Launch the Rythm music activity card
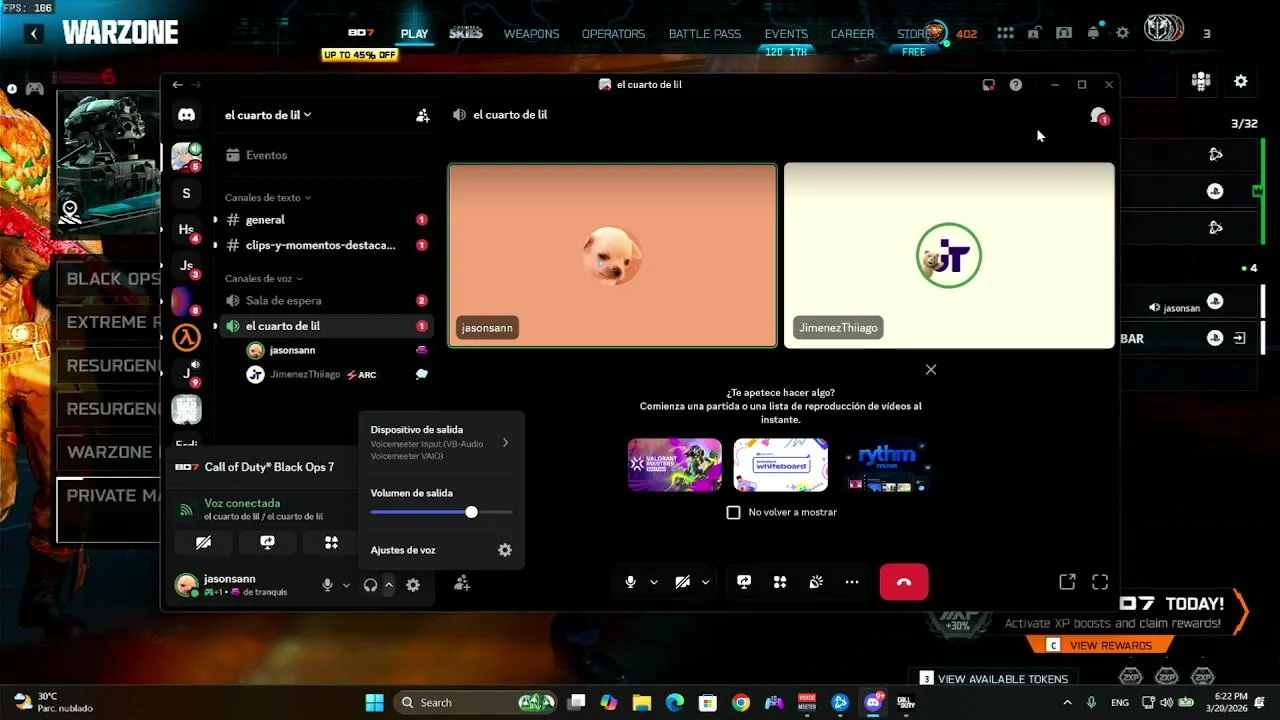The width and height of the screenshot is (1280, 720). pyautogui.click(x=887, y=465)
